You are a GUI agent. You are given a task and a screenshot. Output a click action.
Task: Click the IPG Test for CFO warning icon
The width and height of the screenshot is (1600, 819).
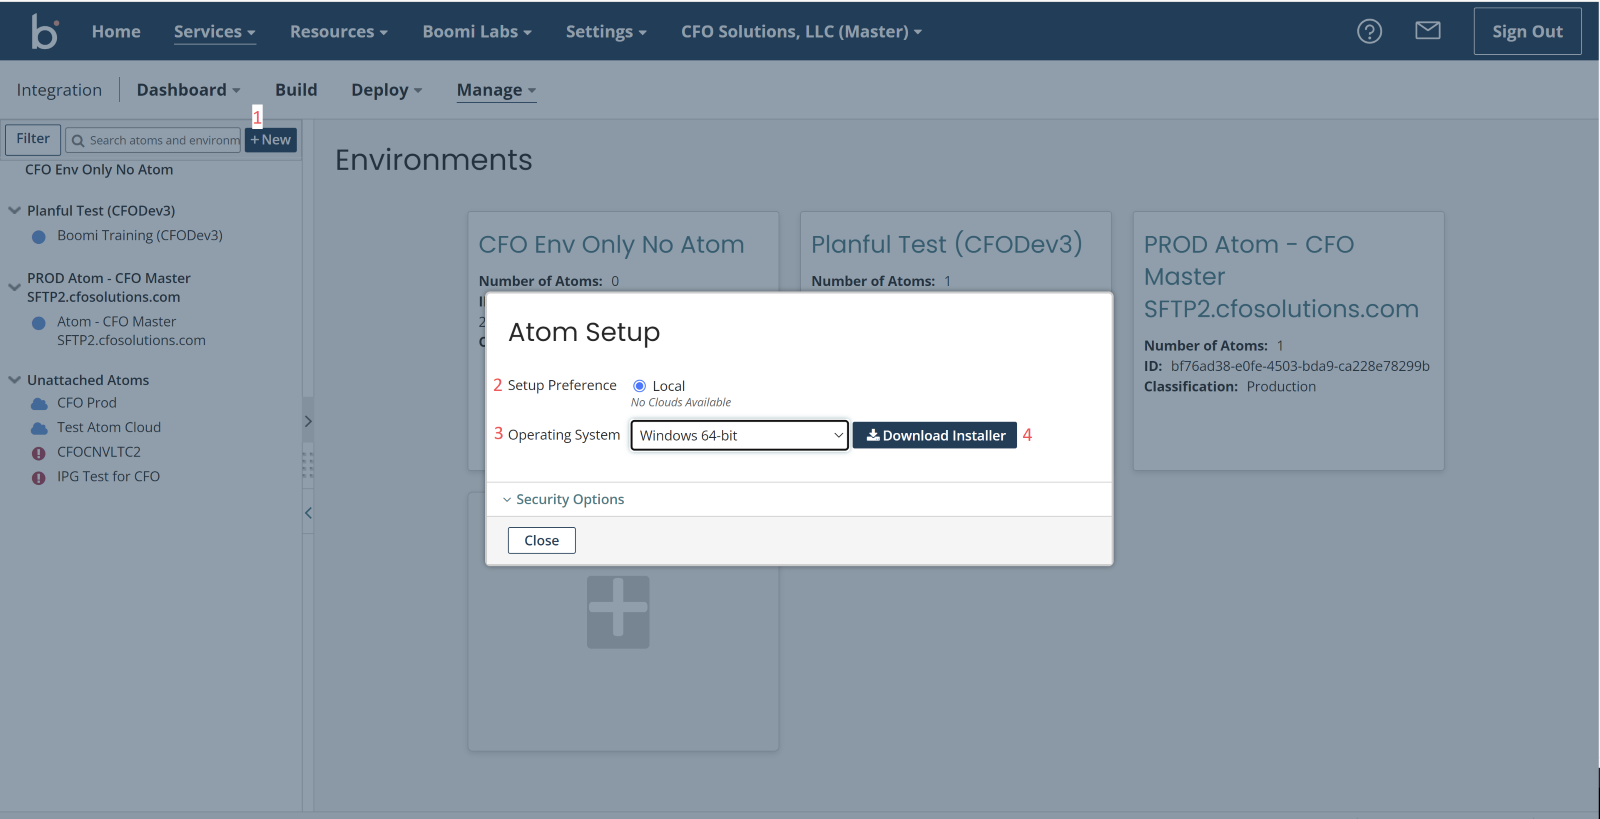click(39, 478)
